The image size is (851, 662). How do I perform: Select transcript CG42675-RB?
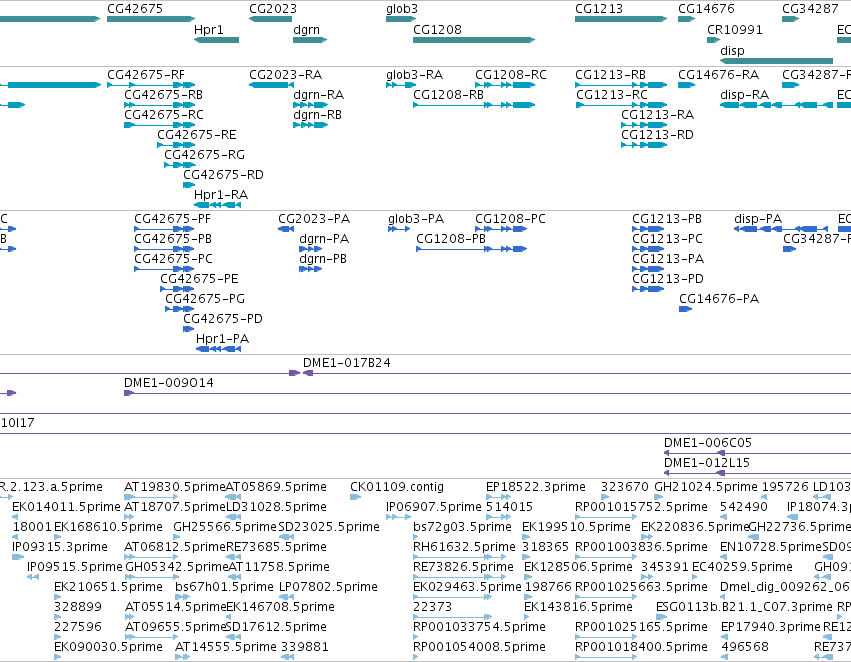[x=163, y=95]
